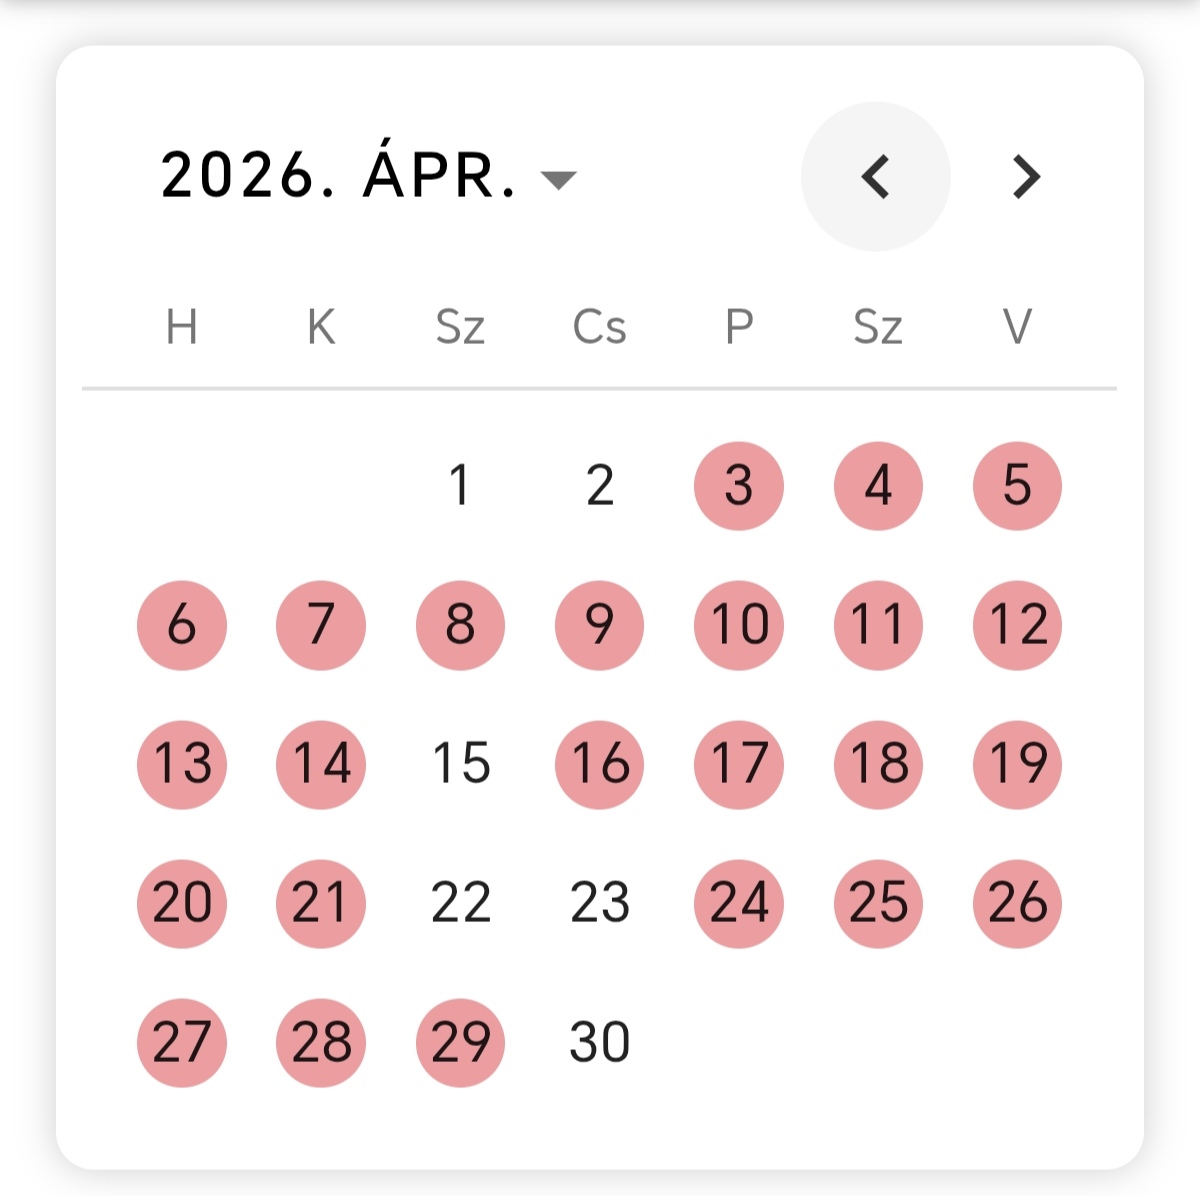Click highlighted date 13
Screen dimensions: 1200x1196
[x=182, y=764]
